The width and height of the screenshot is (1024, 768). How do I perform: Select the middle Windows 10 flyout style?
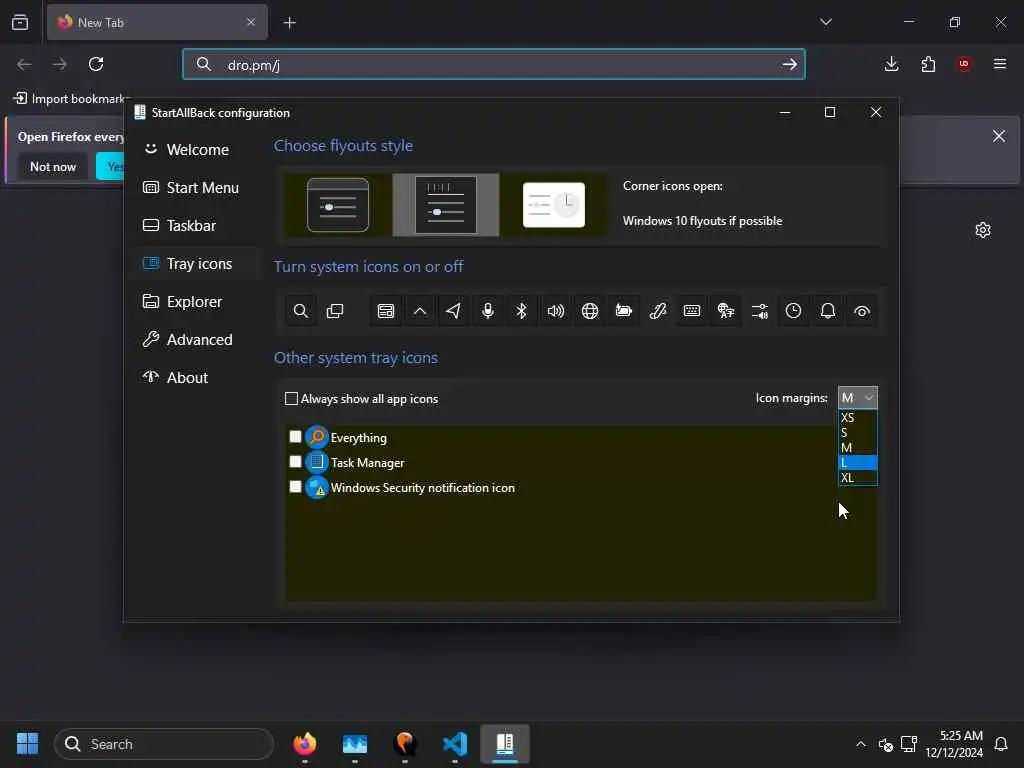446,205
